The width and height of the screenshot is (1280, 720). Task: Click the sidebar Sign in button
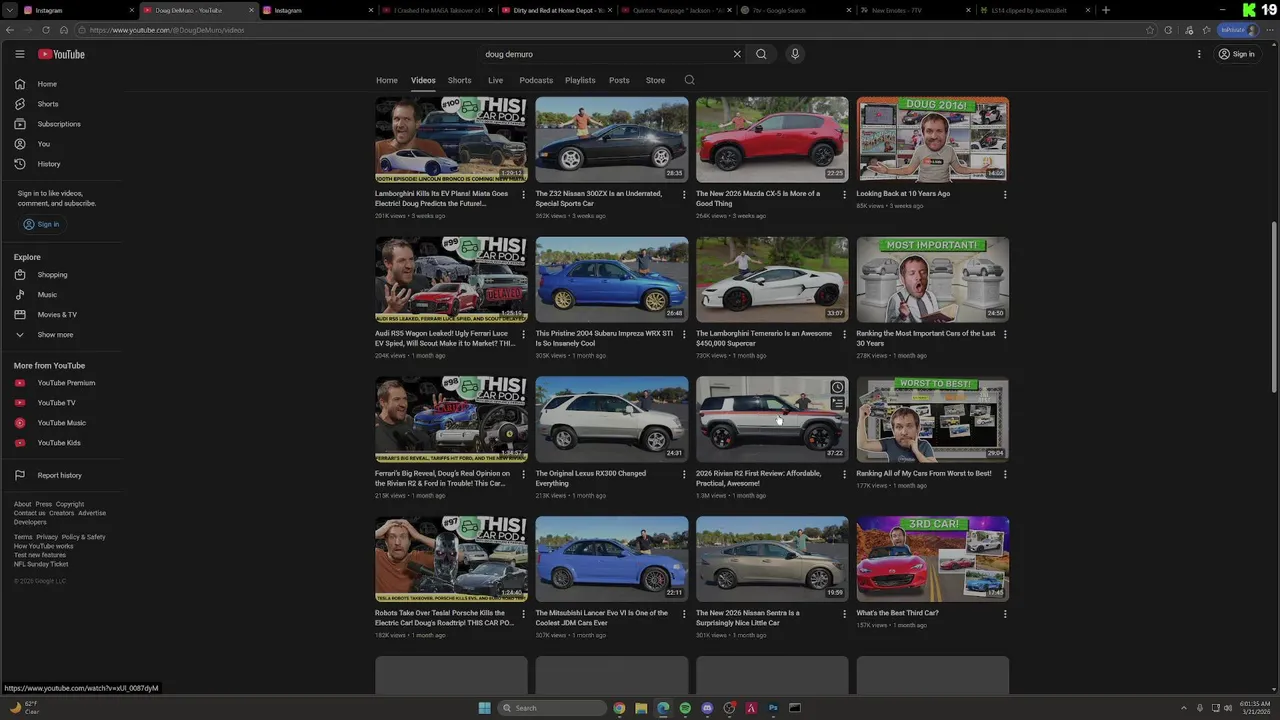tap(41, 224)
